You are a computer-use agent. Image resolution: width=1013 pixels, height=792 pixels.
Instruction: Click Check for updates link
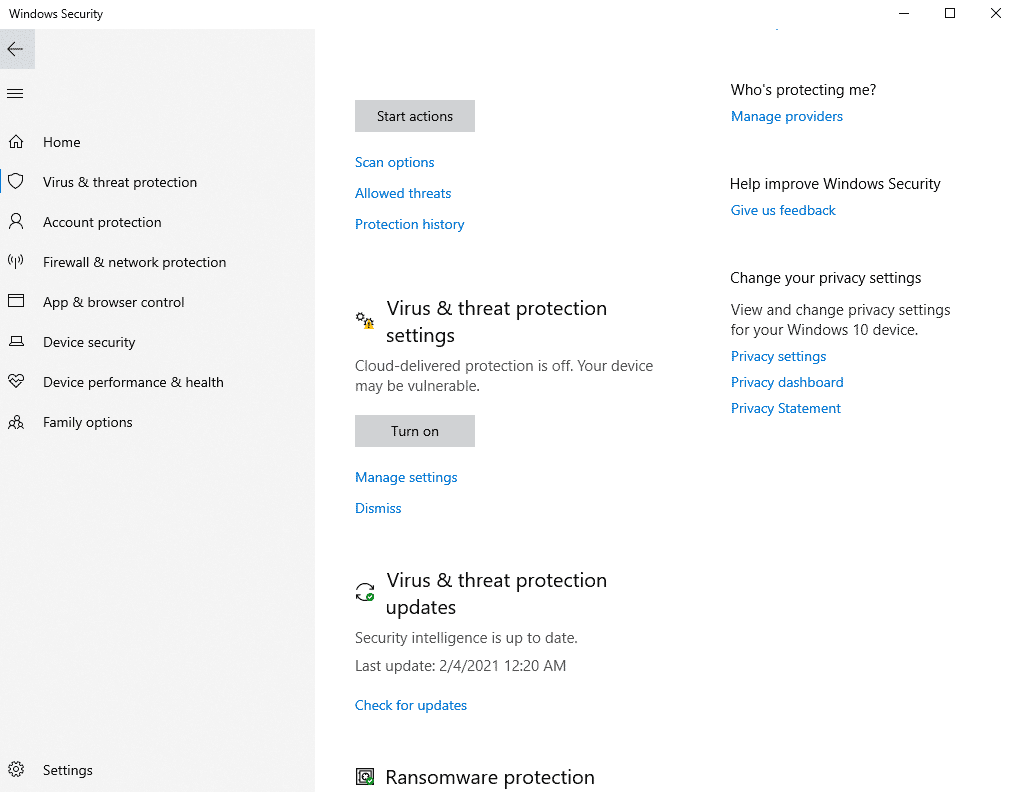click(x=411, y=705)
